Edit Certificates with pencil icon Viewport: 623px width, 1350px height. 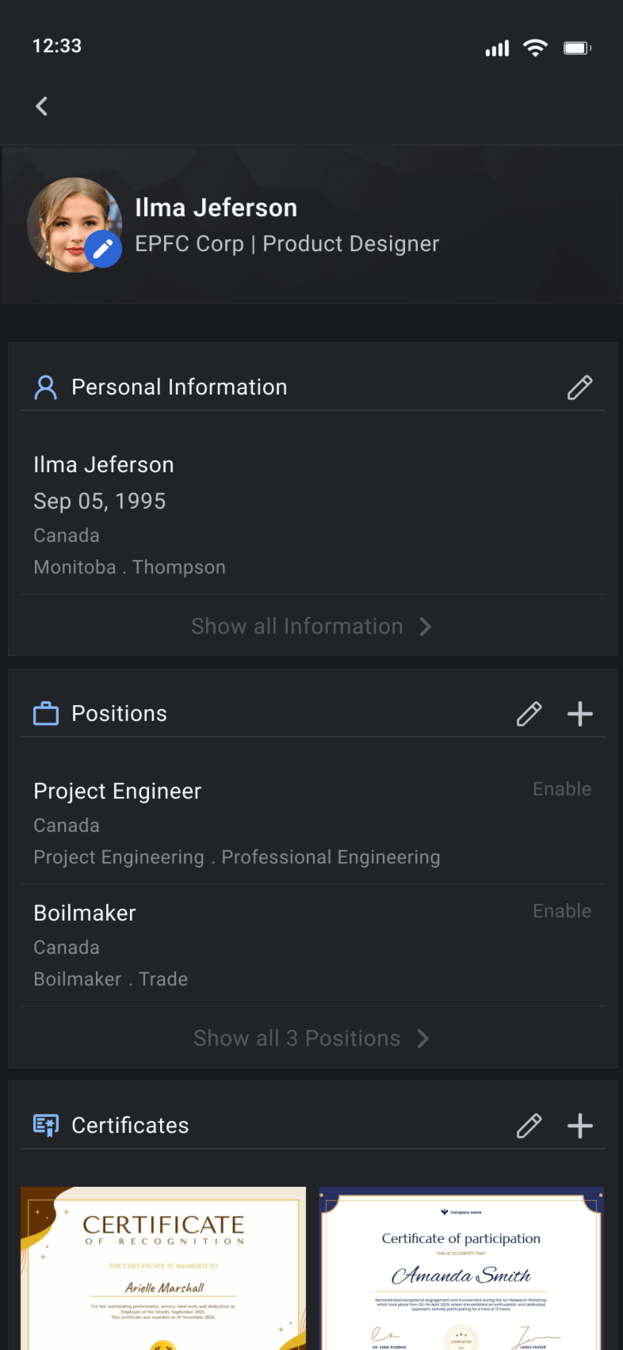coord(529,1125)
